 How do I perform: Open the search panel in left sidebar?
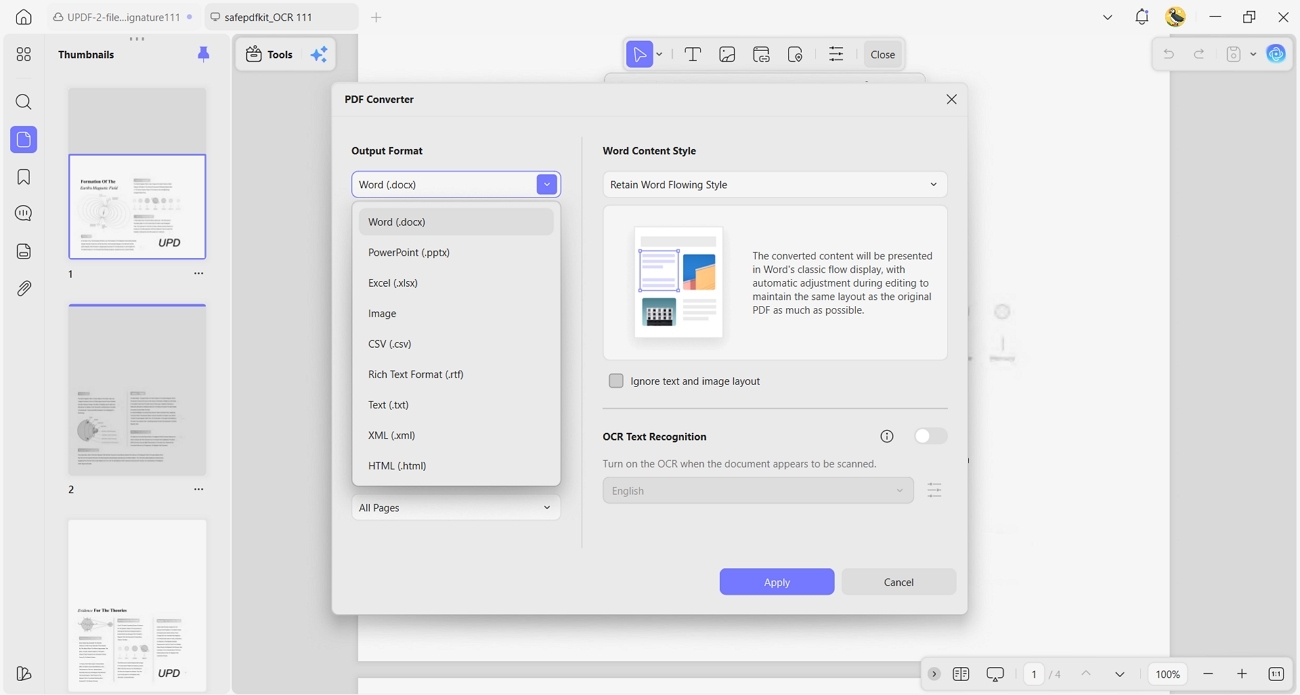click(x=24, y=102)
